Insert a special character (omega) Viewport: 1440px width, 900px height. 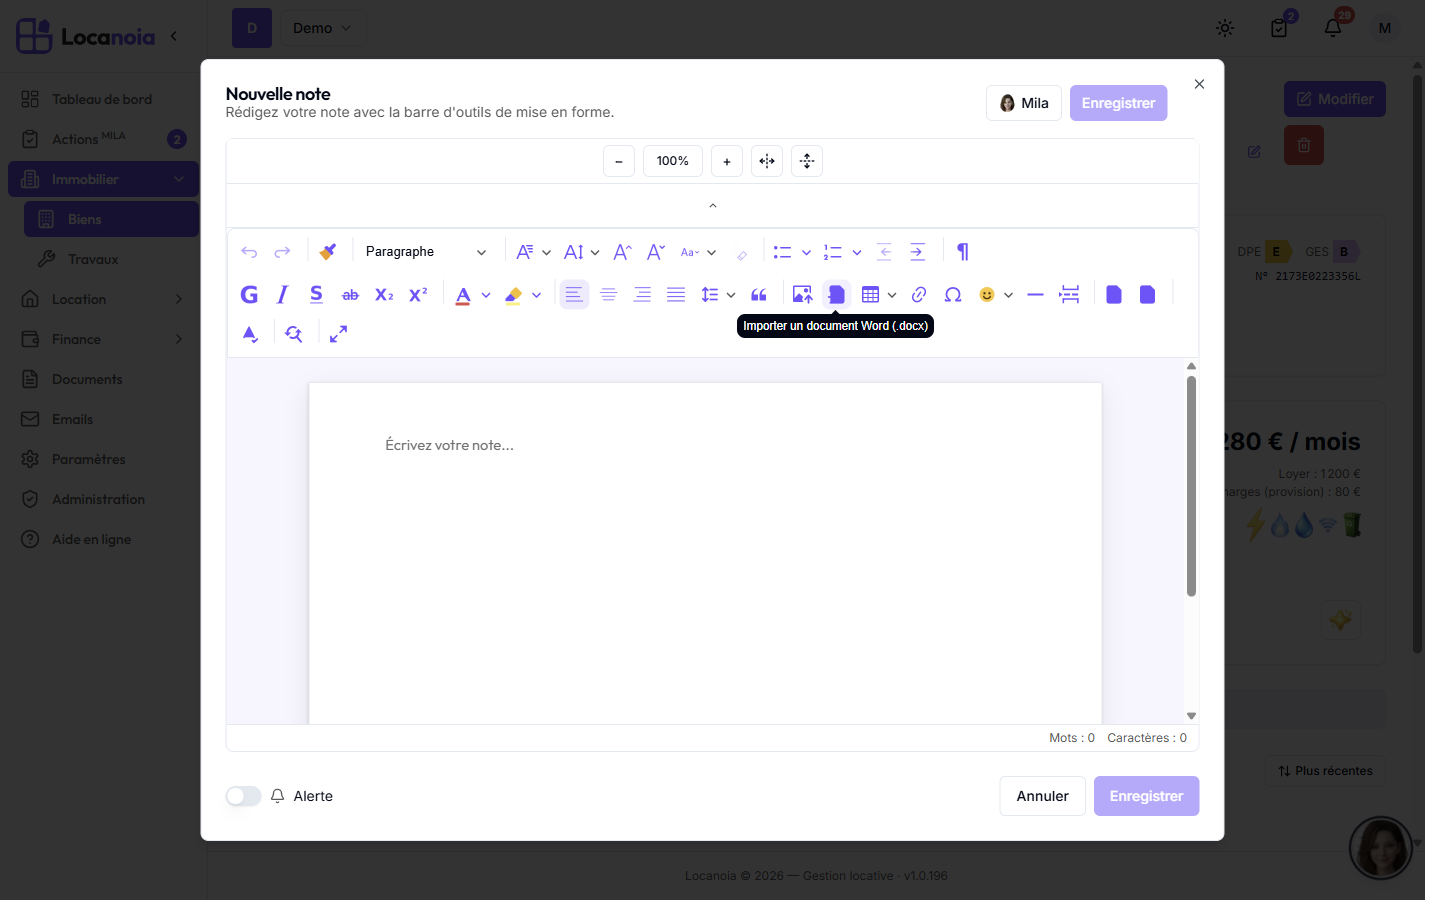[x=953, y=294]
